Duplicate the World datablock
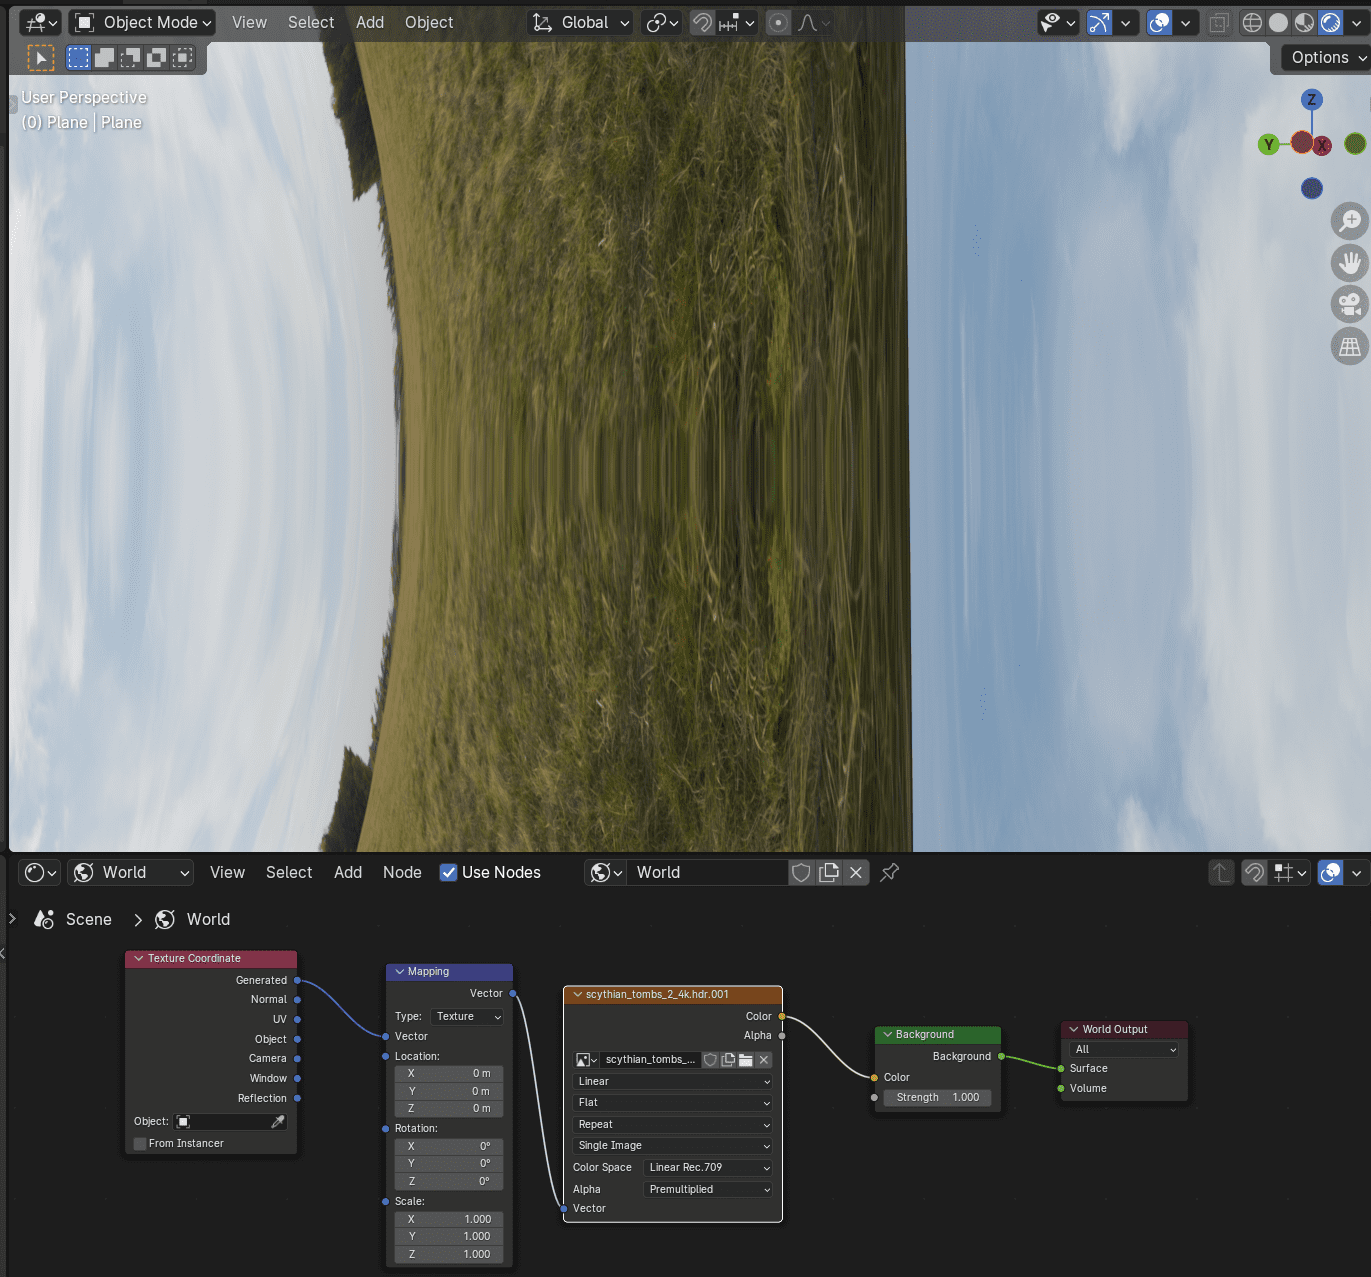 pyautogui.click(x=829, y=872)
